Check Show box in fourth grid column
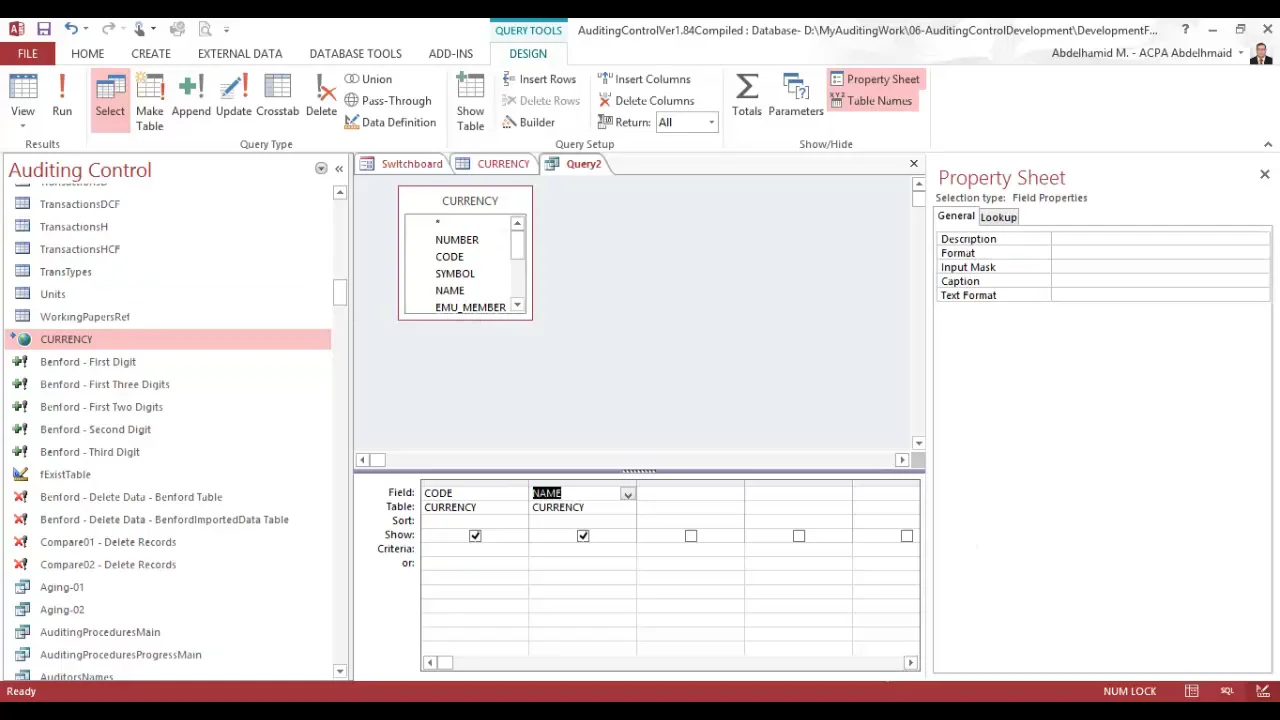 click(x=799, y=536)
